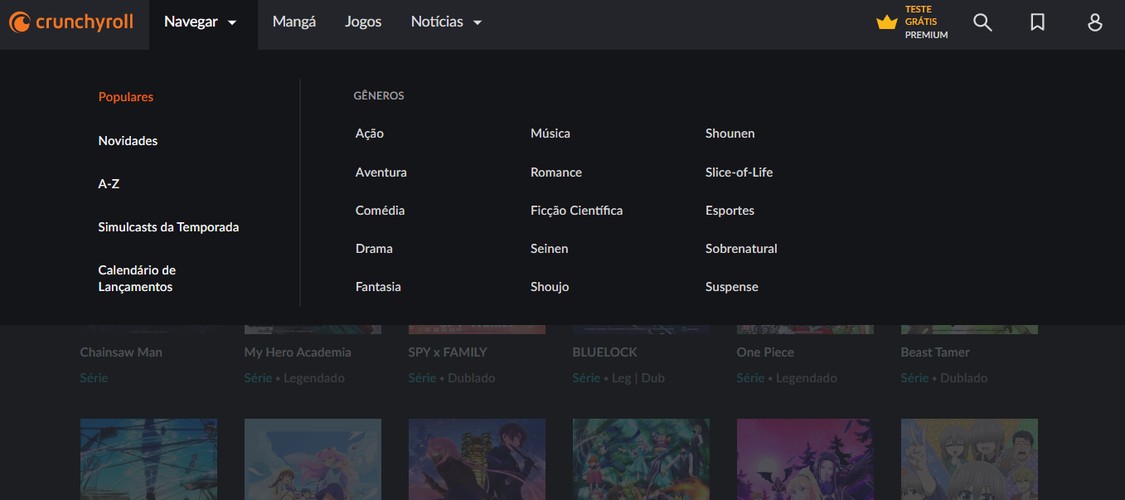Click the poster thumbnail below My Hero Academia

point(313,459)
